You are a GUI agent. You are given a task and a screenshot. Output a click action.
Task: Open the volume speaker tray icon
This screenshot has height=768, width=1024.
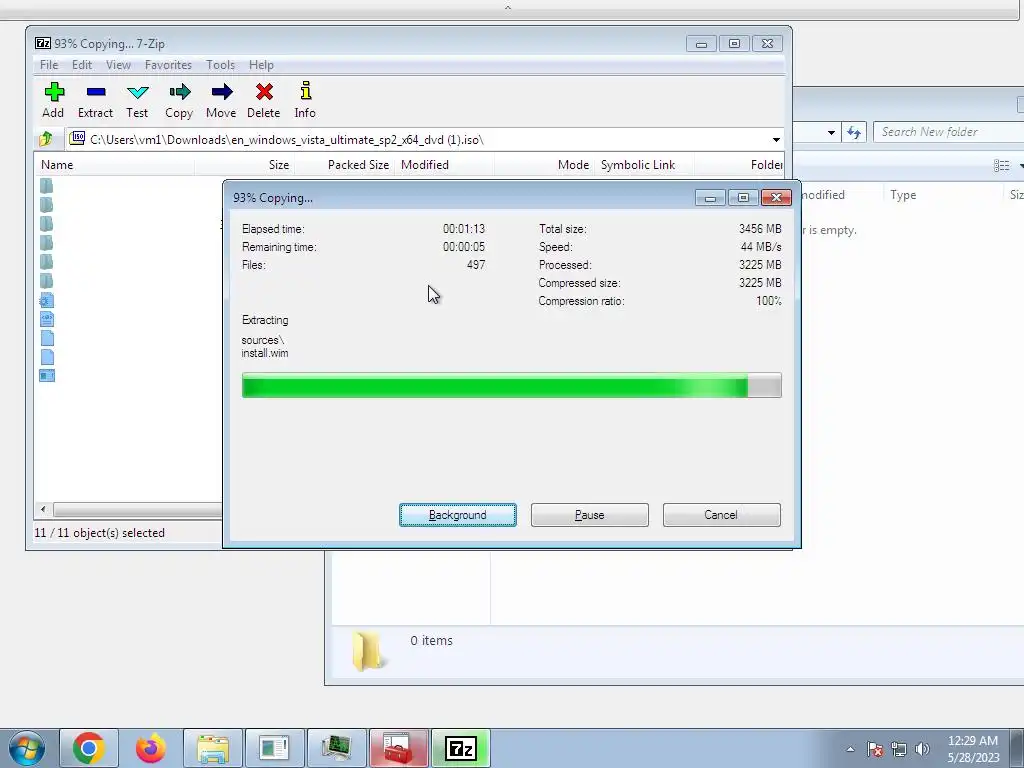coord(922,749)
